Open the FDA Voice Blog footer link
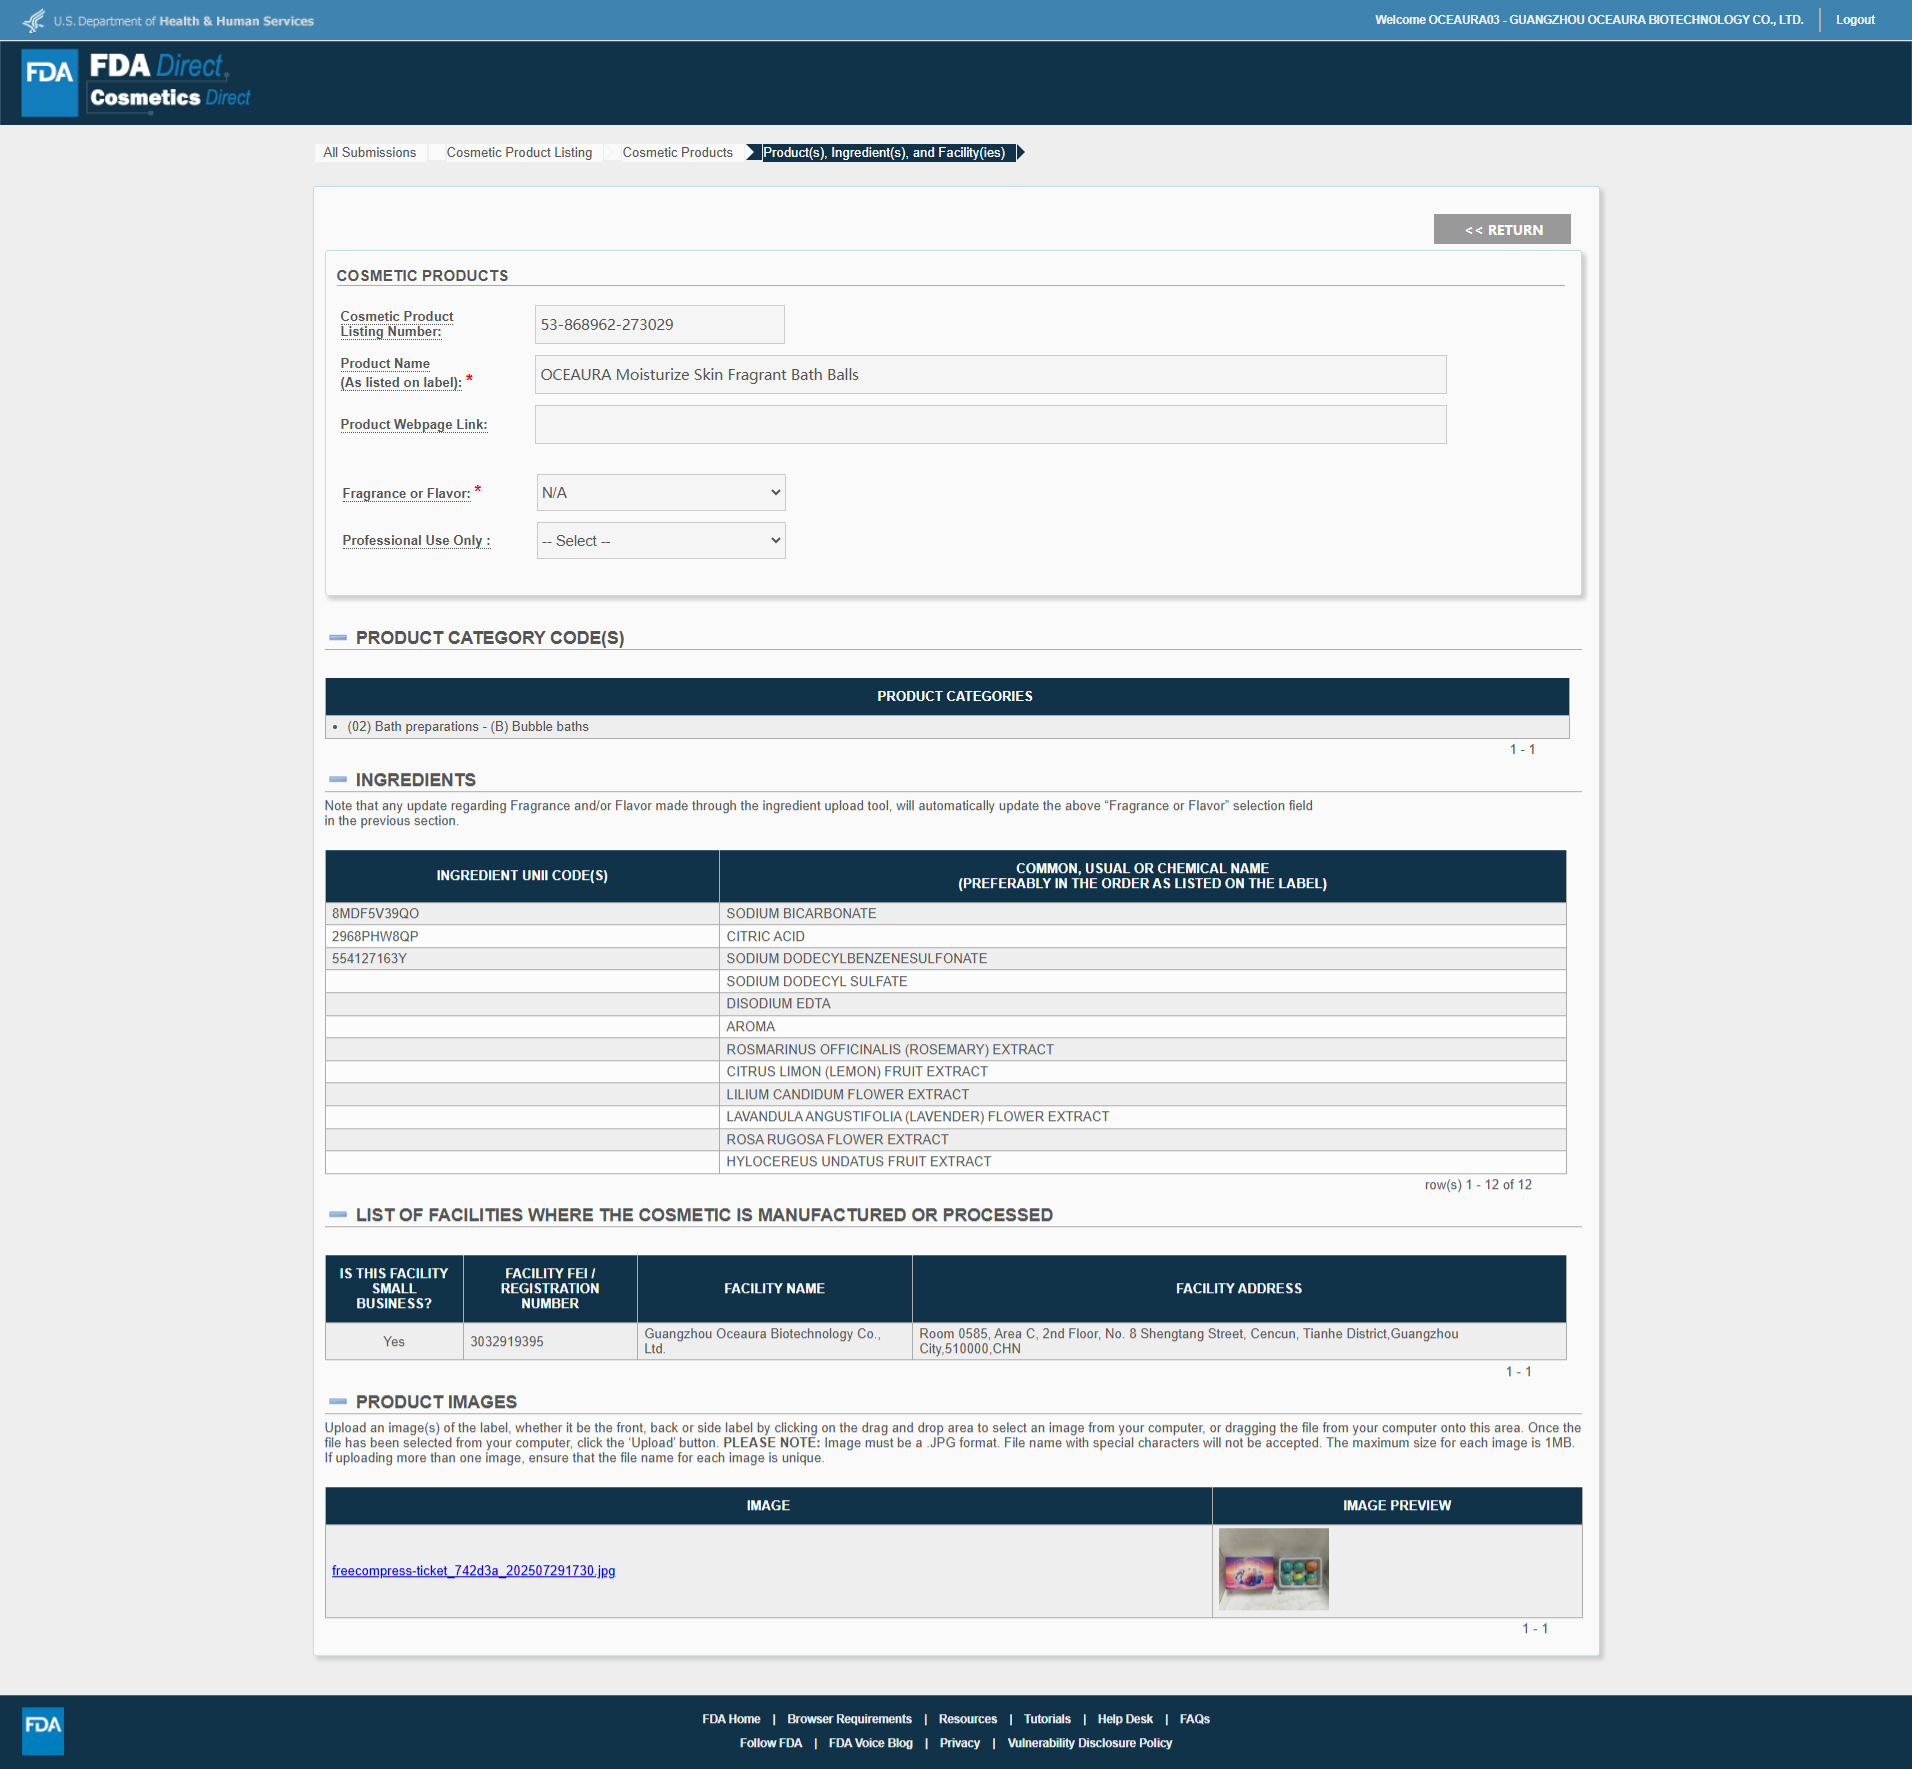The width and height of the screenshot is (1912, 1769). pos(870,1744)
